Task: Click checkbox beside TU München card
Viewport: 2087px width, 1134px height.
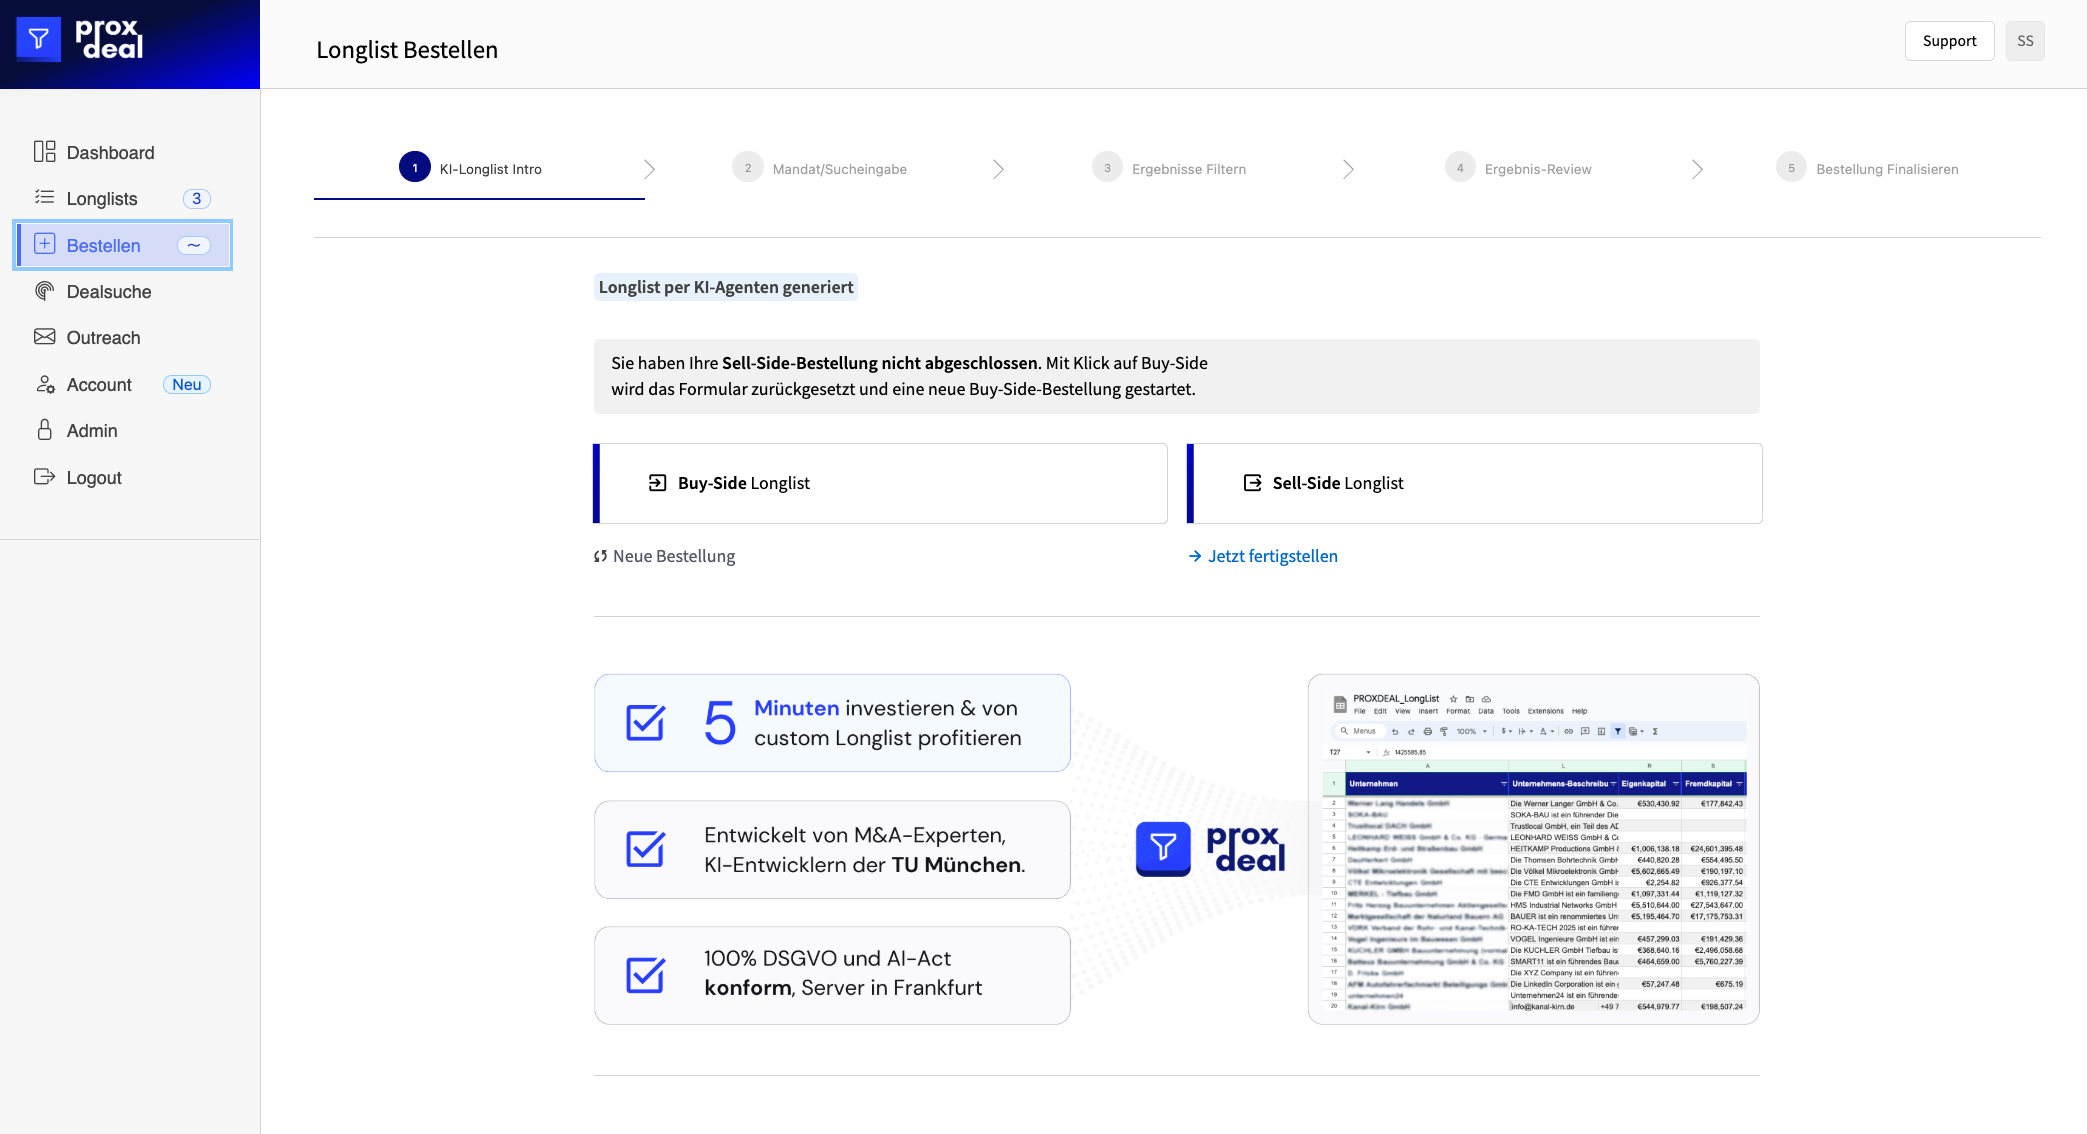Action: [645, 849]
